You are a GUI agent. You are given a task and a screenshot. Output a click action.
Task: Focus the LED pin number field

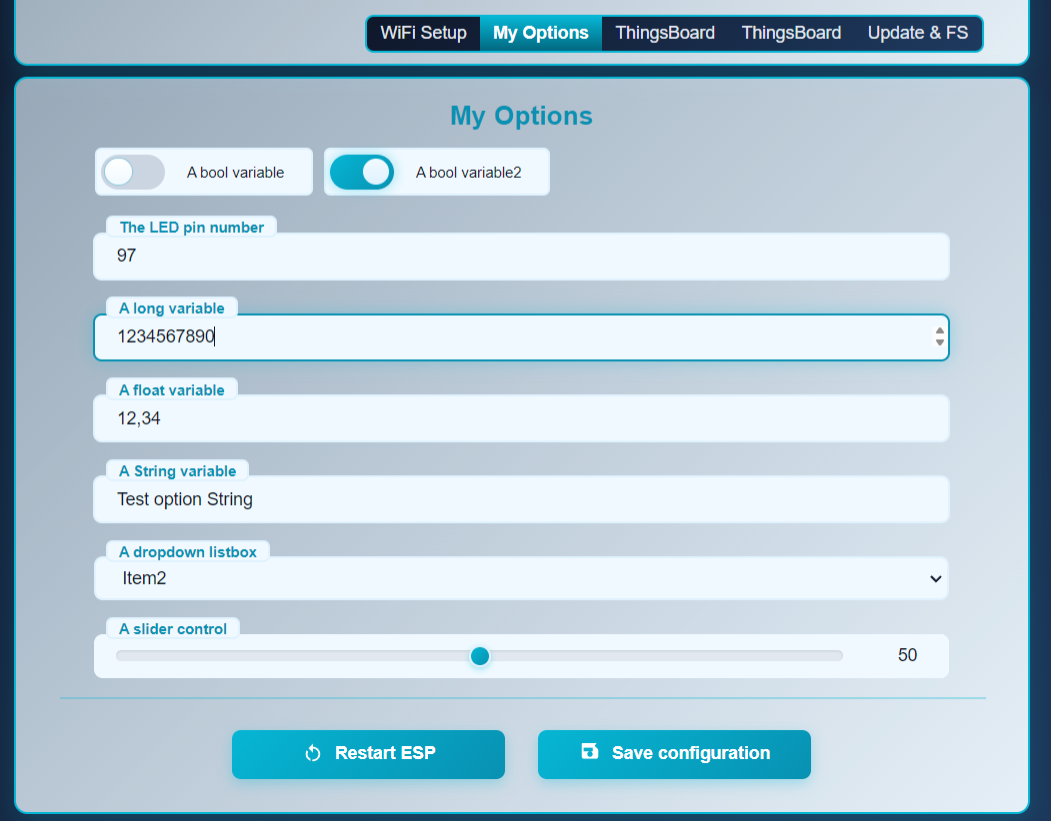[x=521, y=256]
